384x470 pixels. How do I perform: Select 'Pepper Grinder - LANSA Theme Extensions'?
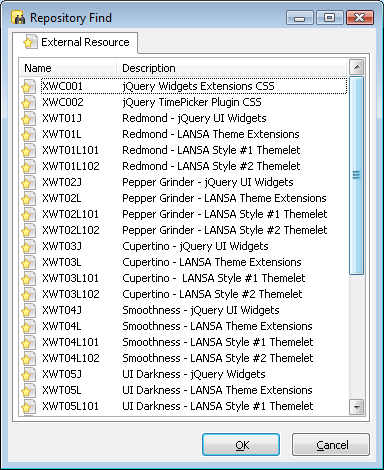point(224,198)
